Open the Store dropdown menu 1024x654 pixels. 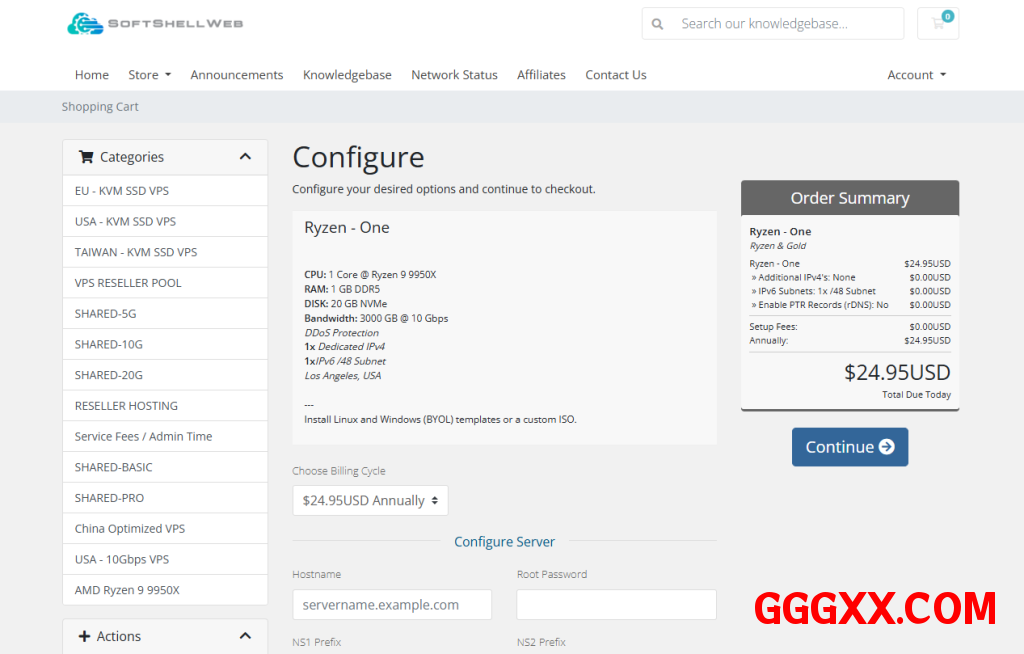pos(149,75)
